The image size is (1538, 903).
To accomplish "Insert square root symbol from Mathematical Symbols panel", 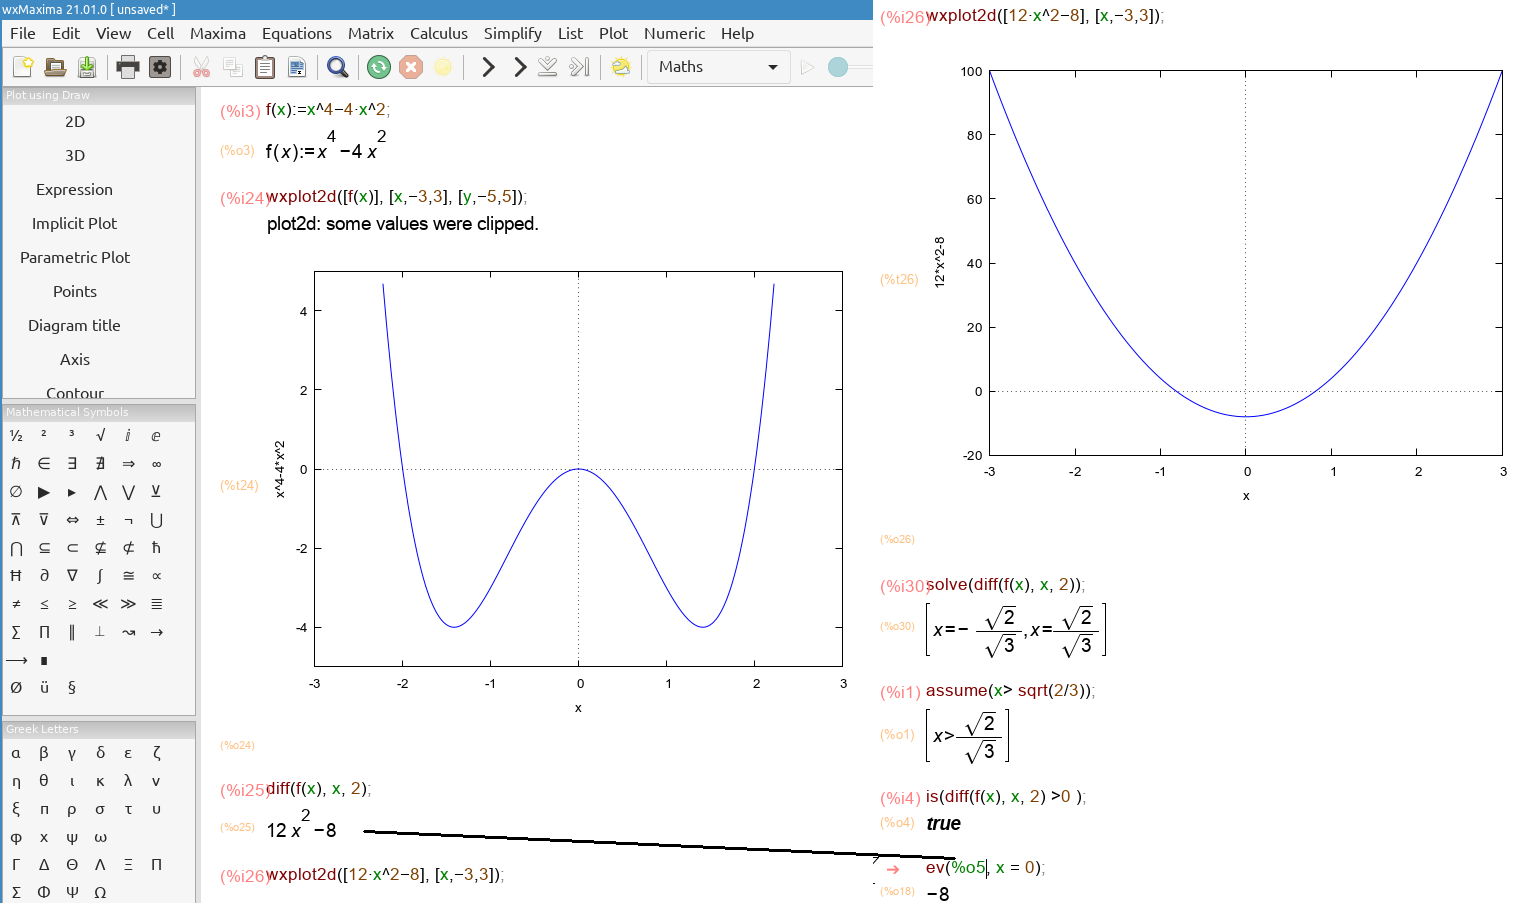I will click(100, 435).
